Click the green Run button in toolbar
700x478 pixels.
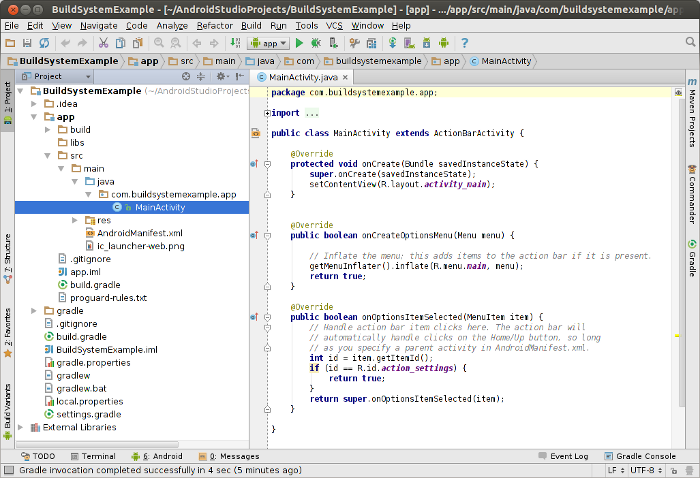tap(300, 43)
